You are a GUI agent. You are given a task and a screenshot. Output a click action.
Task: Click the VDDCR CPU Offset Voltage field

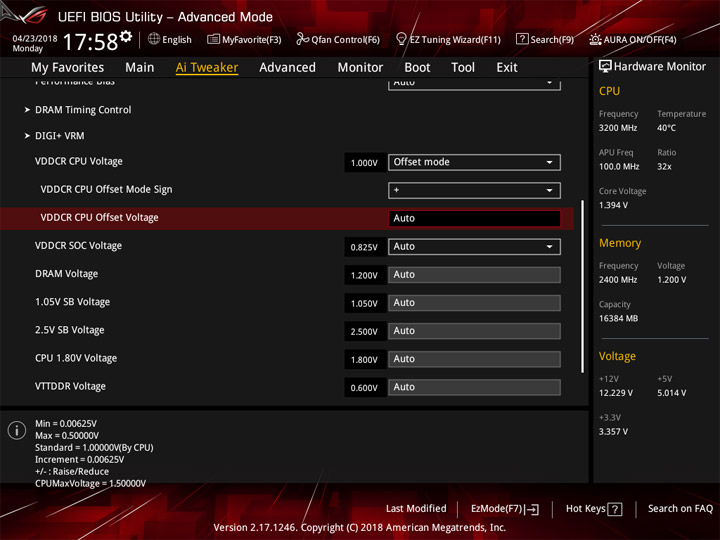(474, 218)
